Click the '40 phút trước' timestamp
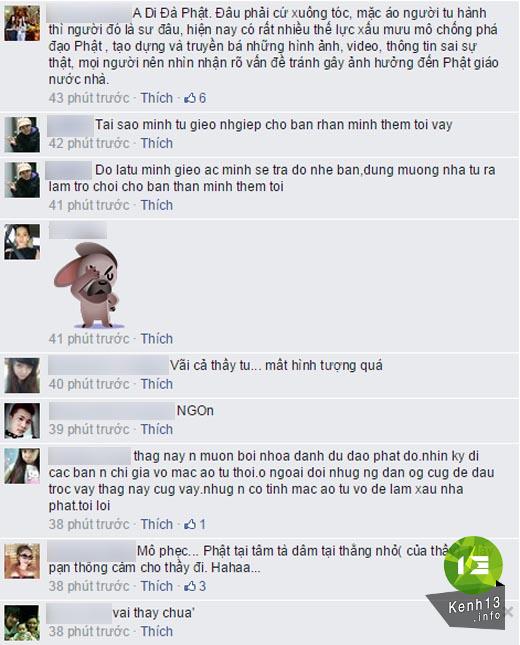The image size is (520, 645). coord(89,384)
